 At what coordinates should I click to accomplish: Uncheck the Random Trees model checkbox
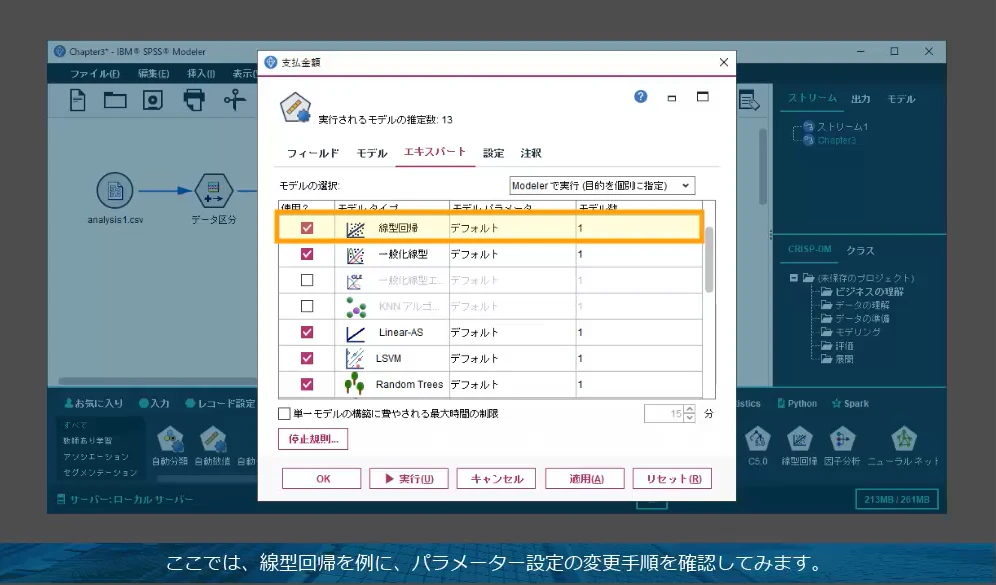(307, 384)
